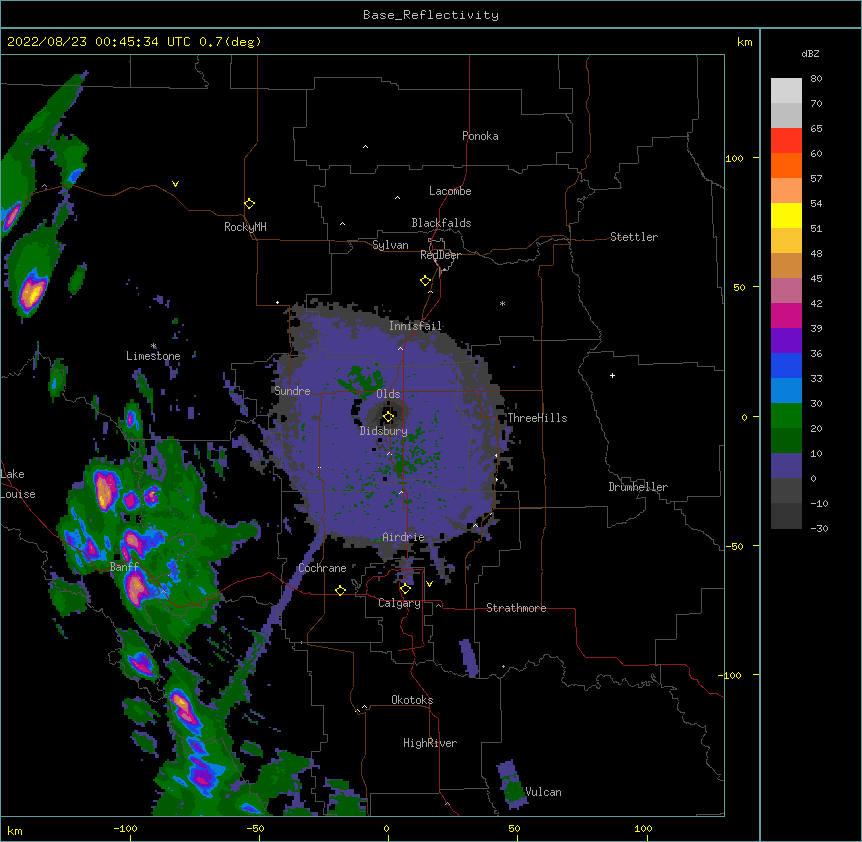
Task: Click the yellow 54 dBZ legend swatch
Action: tap(786, 215)
